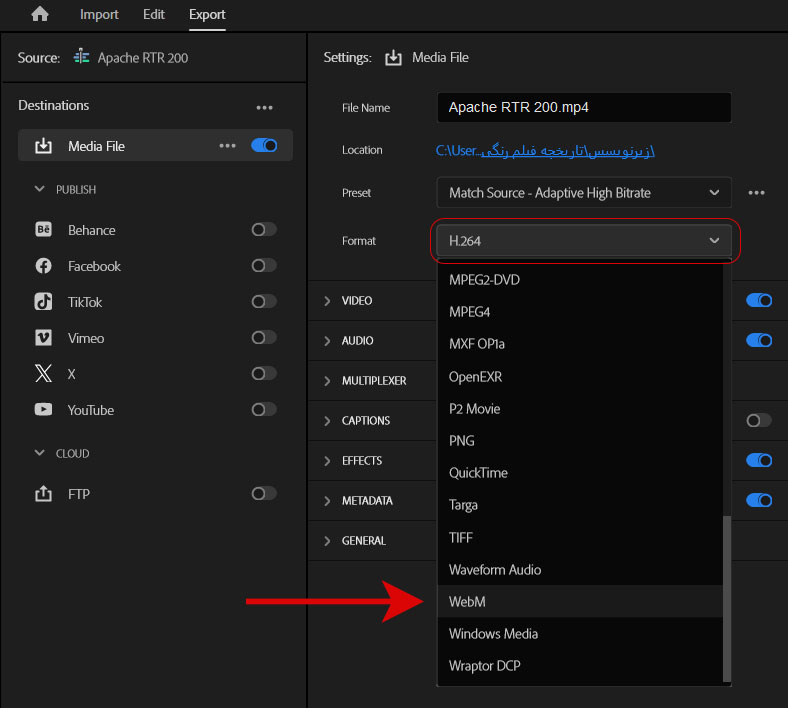The height and width of the screenshot is (708, 788).
Task: Click the Vimeo logo icon
Action: click(43, 338)
